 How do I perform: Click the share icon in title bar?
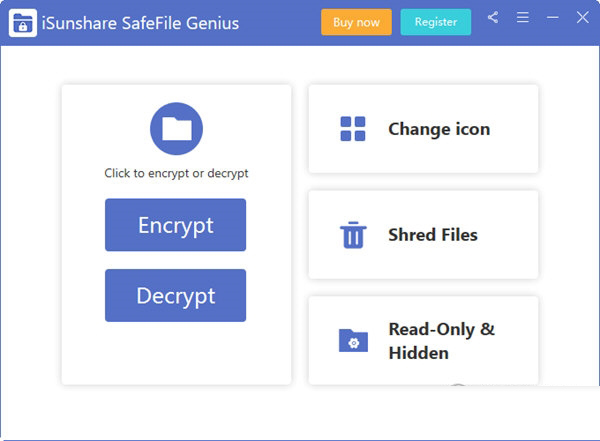(x=493, y=18)
